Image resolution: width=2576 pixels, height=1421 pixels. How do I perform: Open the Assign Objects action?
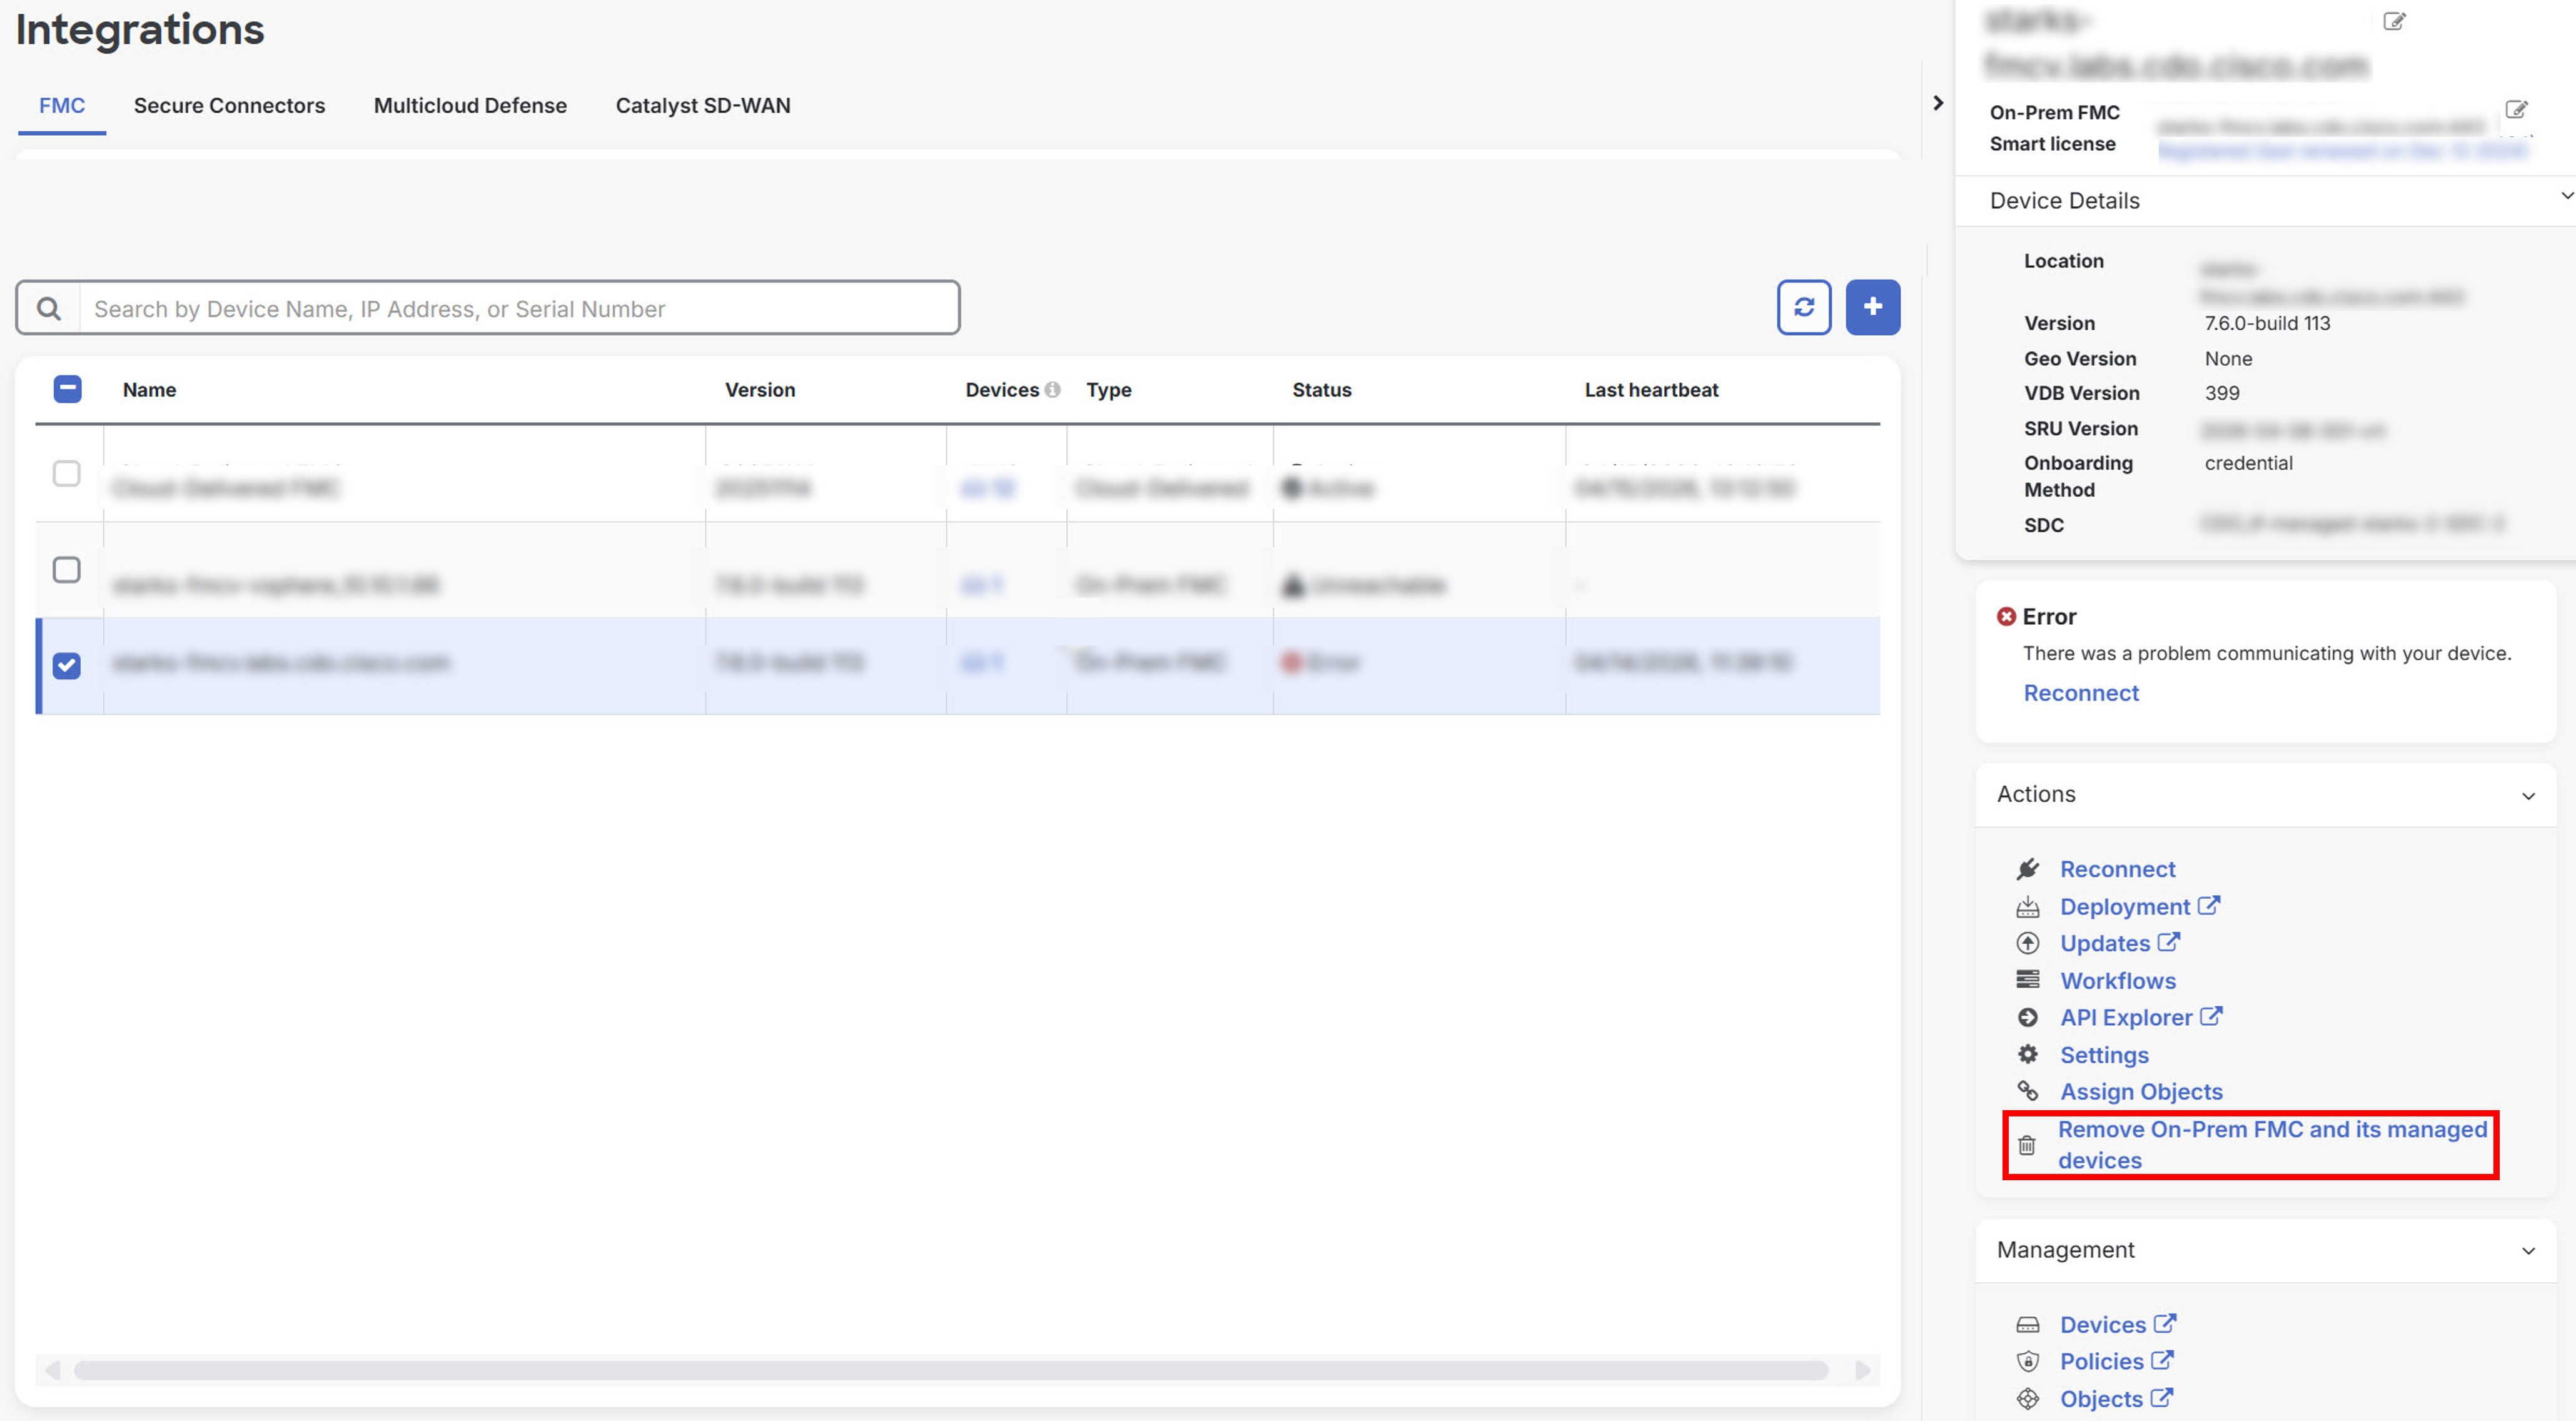pyautogui.click(x=2140, y=1092)
